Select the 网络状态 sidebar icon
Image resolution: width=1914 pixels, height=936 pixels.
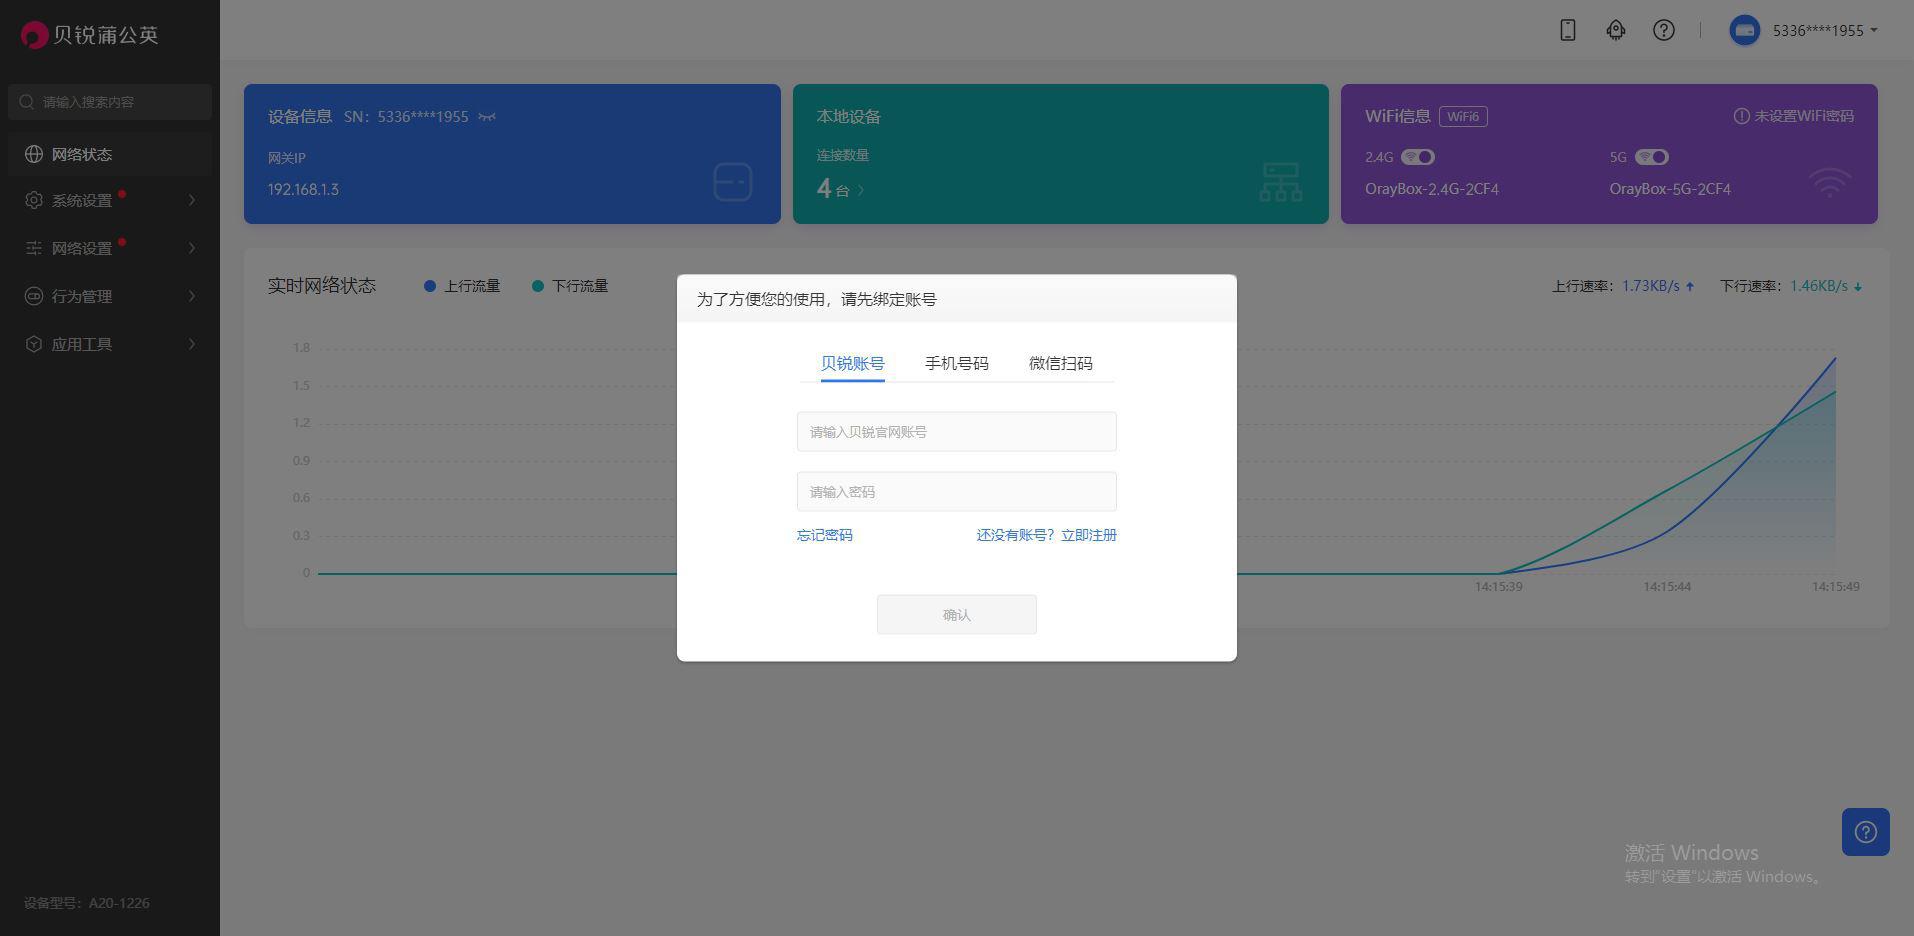(33, 154)
